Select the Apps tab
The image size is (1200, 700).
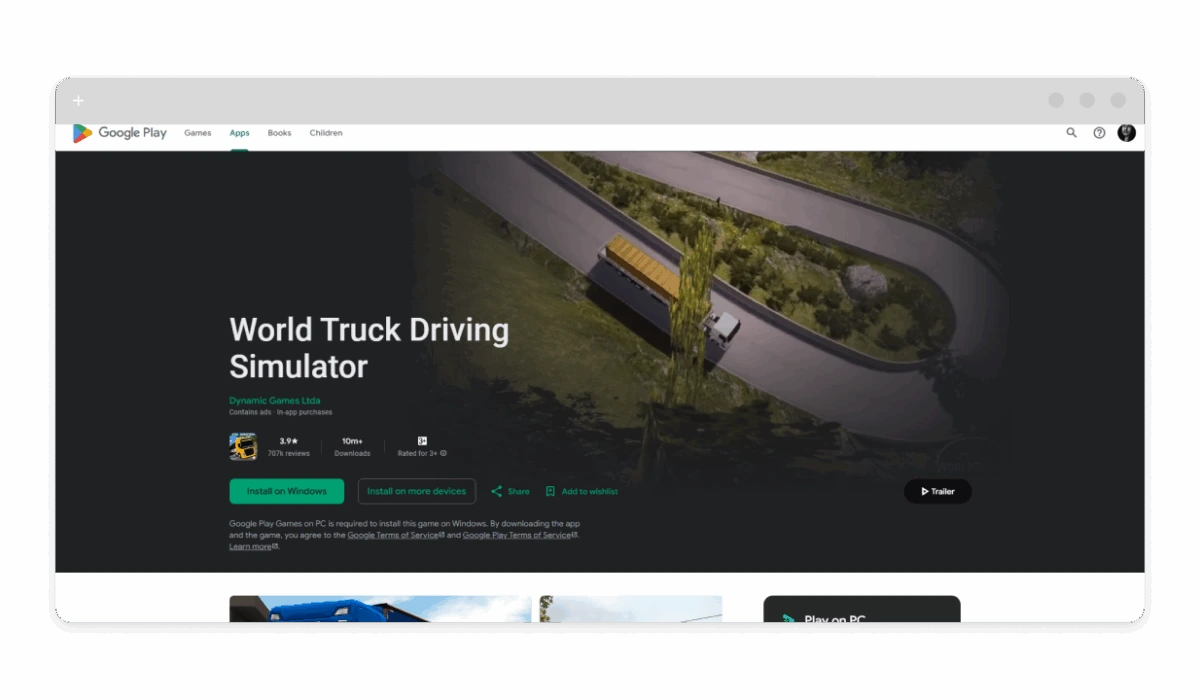pos(239,133)
